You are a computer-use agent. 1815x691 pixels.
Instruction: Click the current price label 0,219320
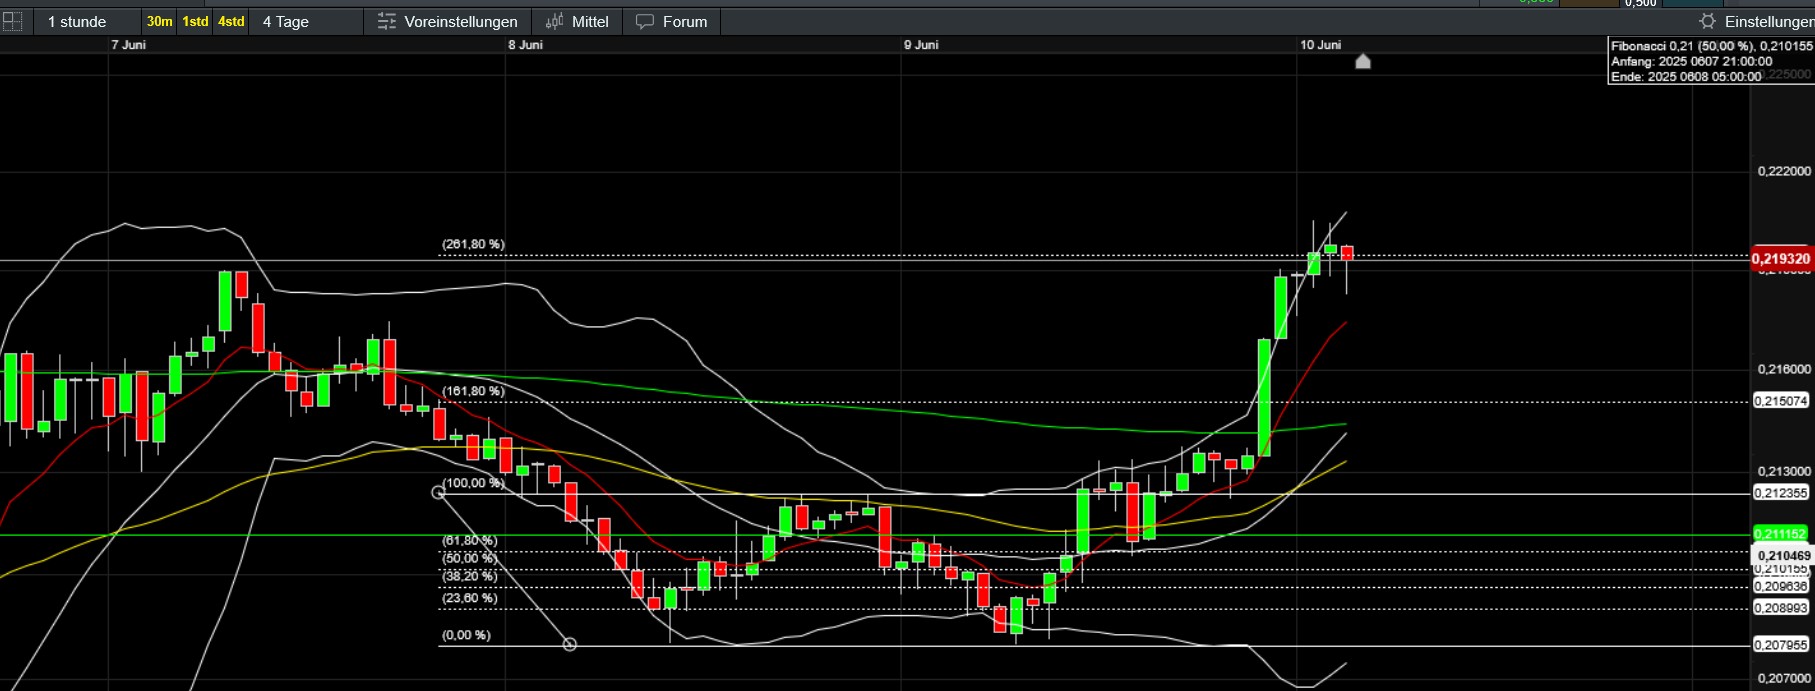[x=1781, y=258]
